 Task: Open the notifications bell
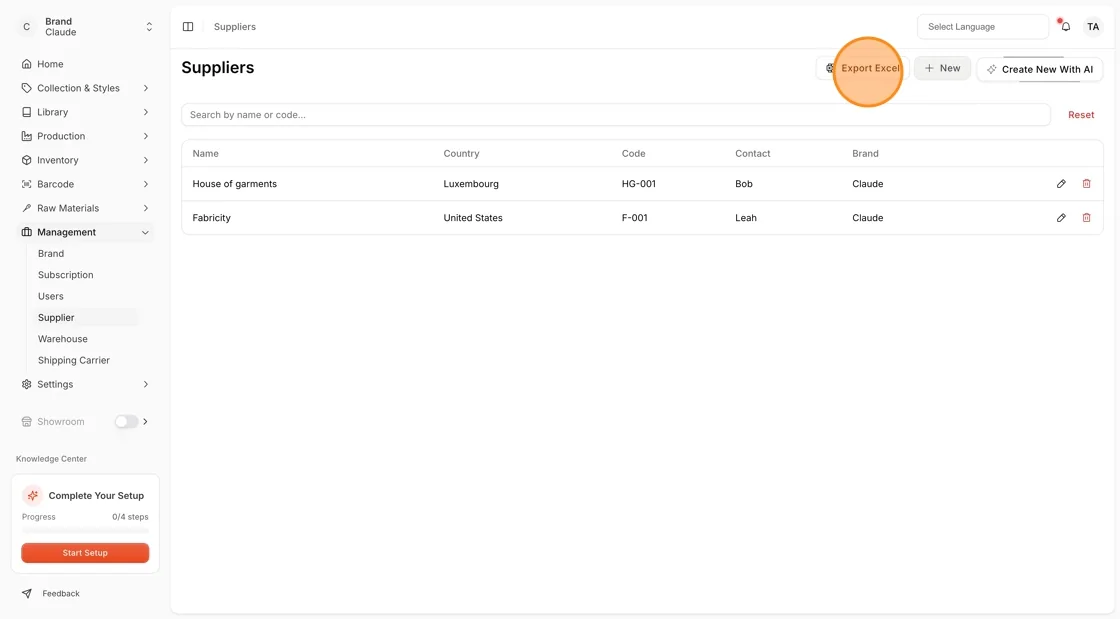1065,26
